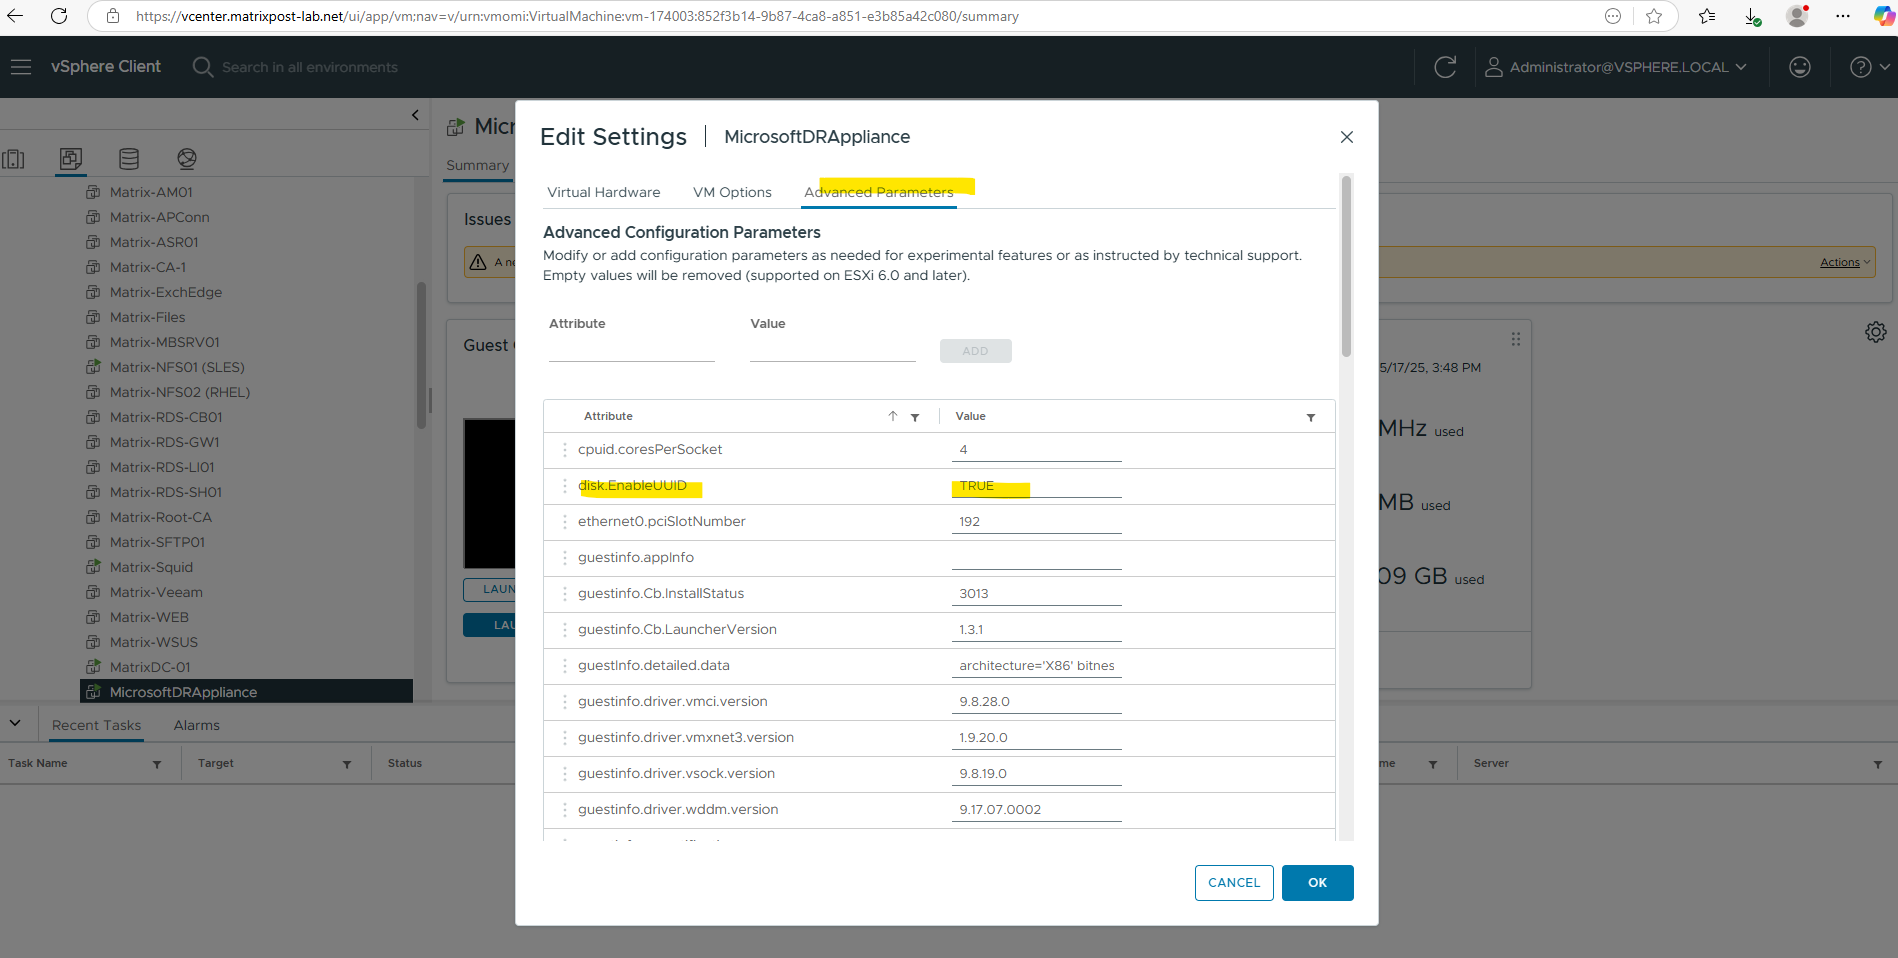Open the Value column filter
Viewport: 1898px width, 958px height.
[x=1311, y=417]
